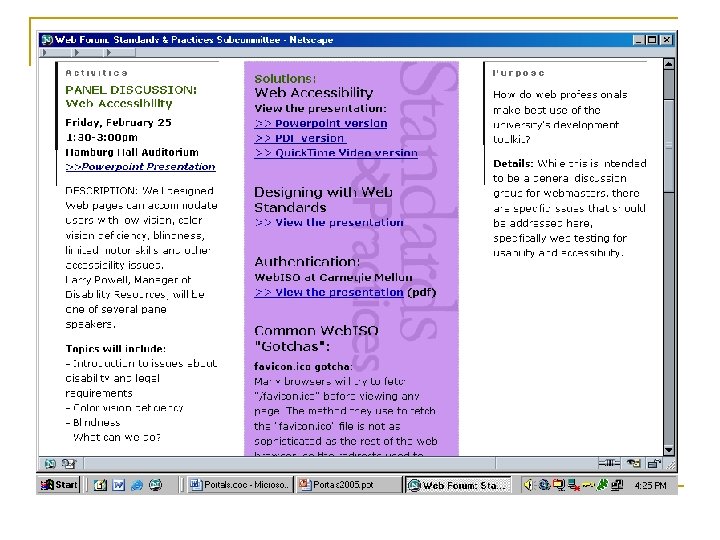
Task: Click the volume speaker icon in system tray
Action: coord(528,484)
